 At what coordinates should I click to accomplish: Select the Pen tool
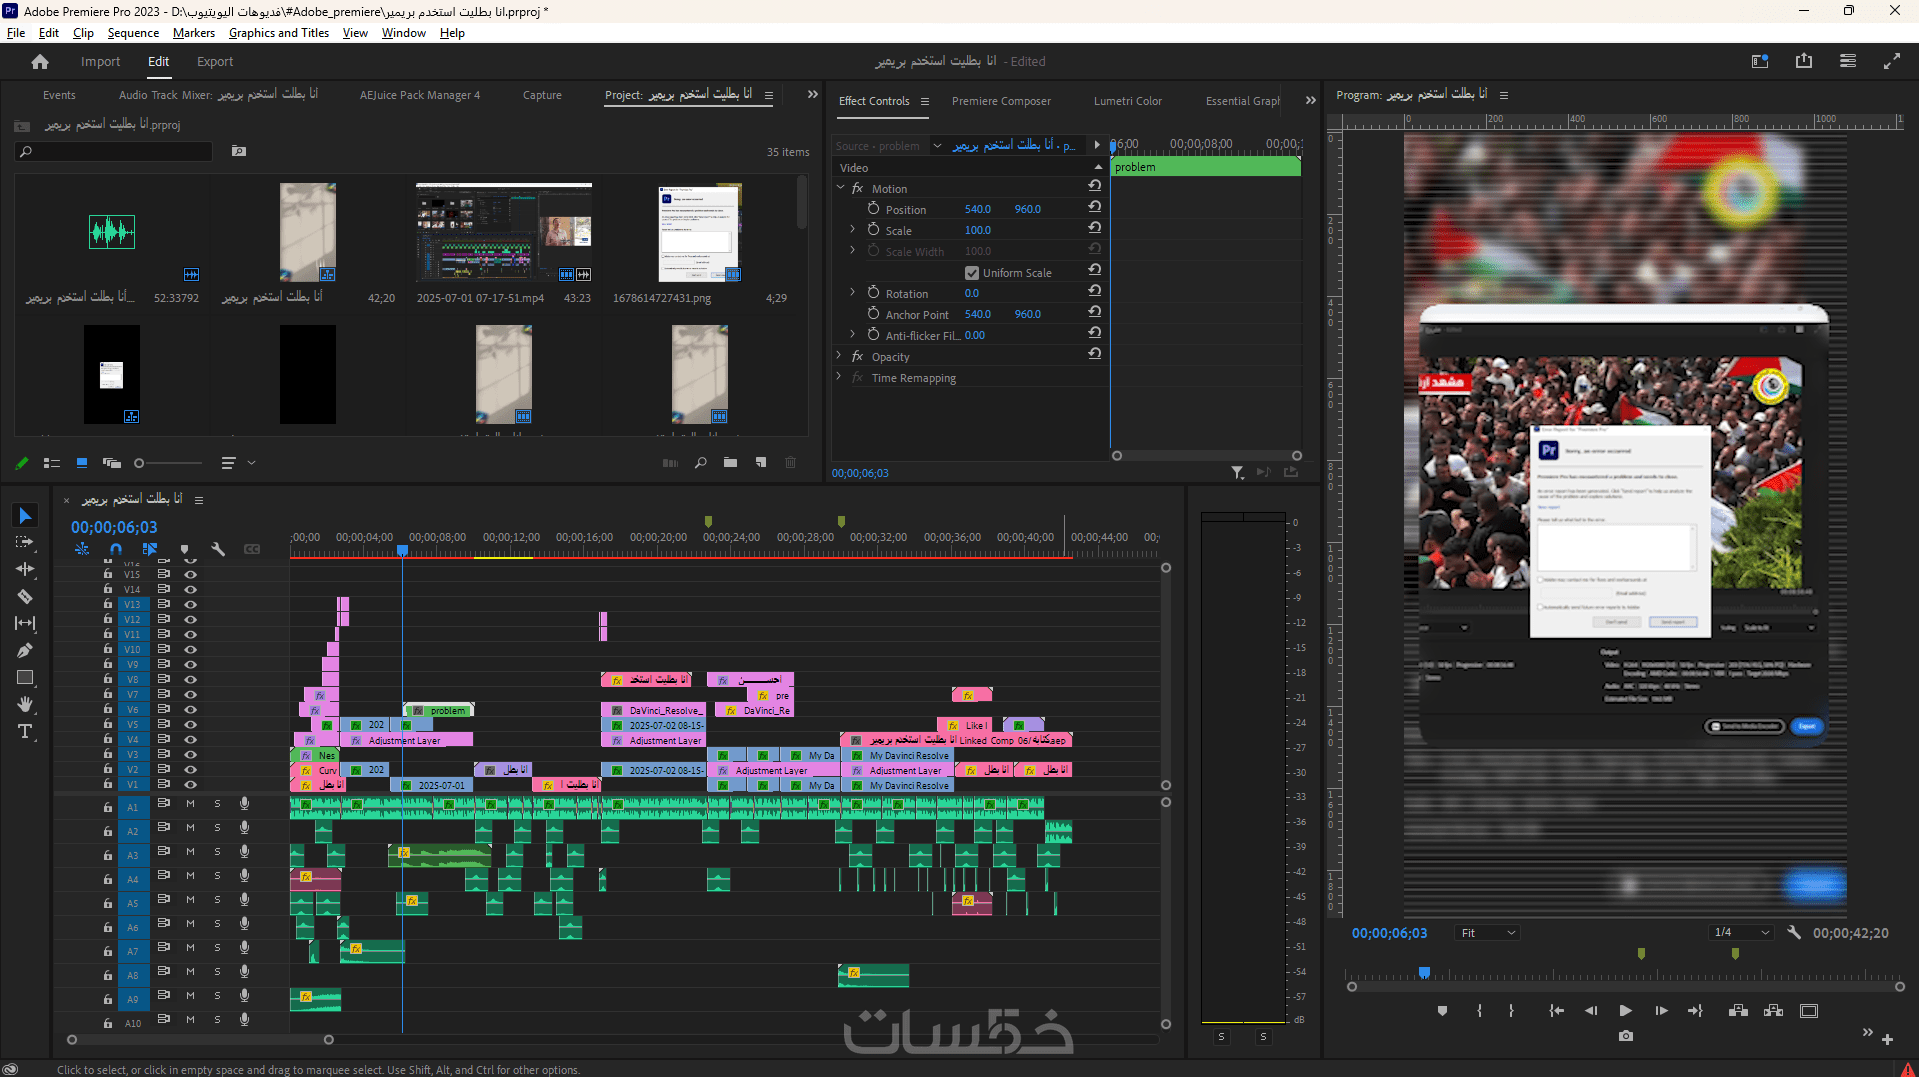point(25,650)
